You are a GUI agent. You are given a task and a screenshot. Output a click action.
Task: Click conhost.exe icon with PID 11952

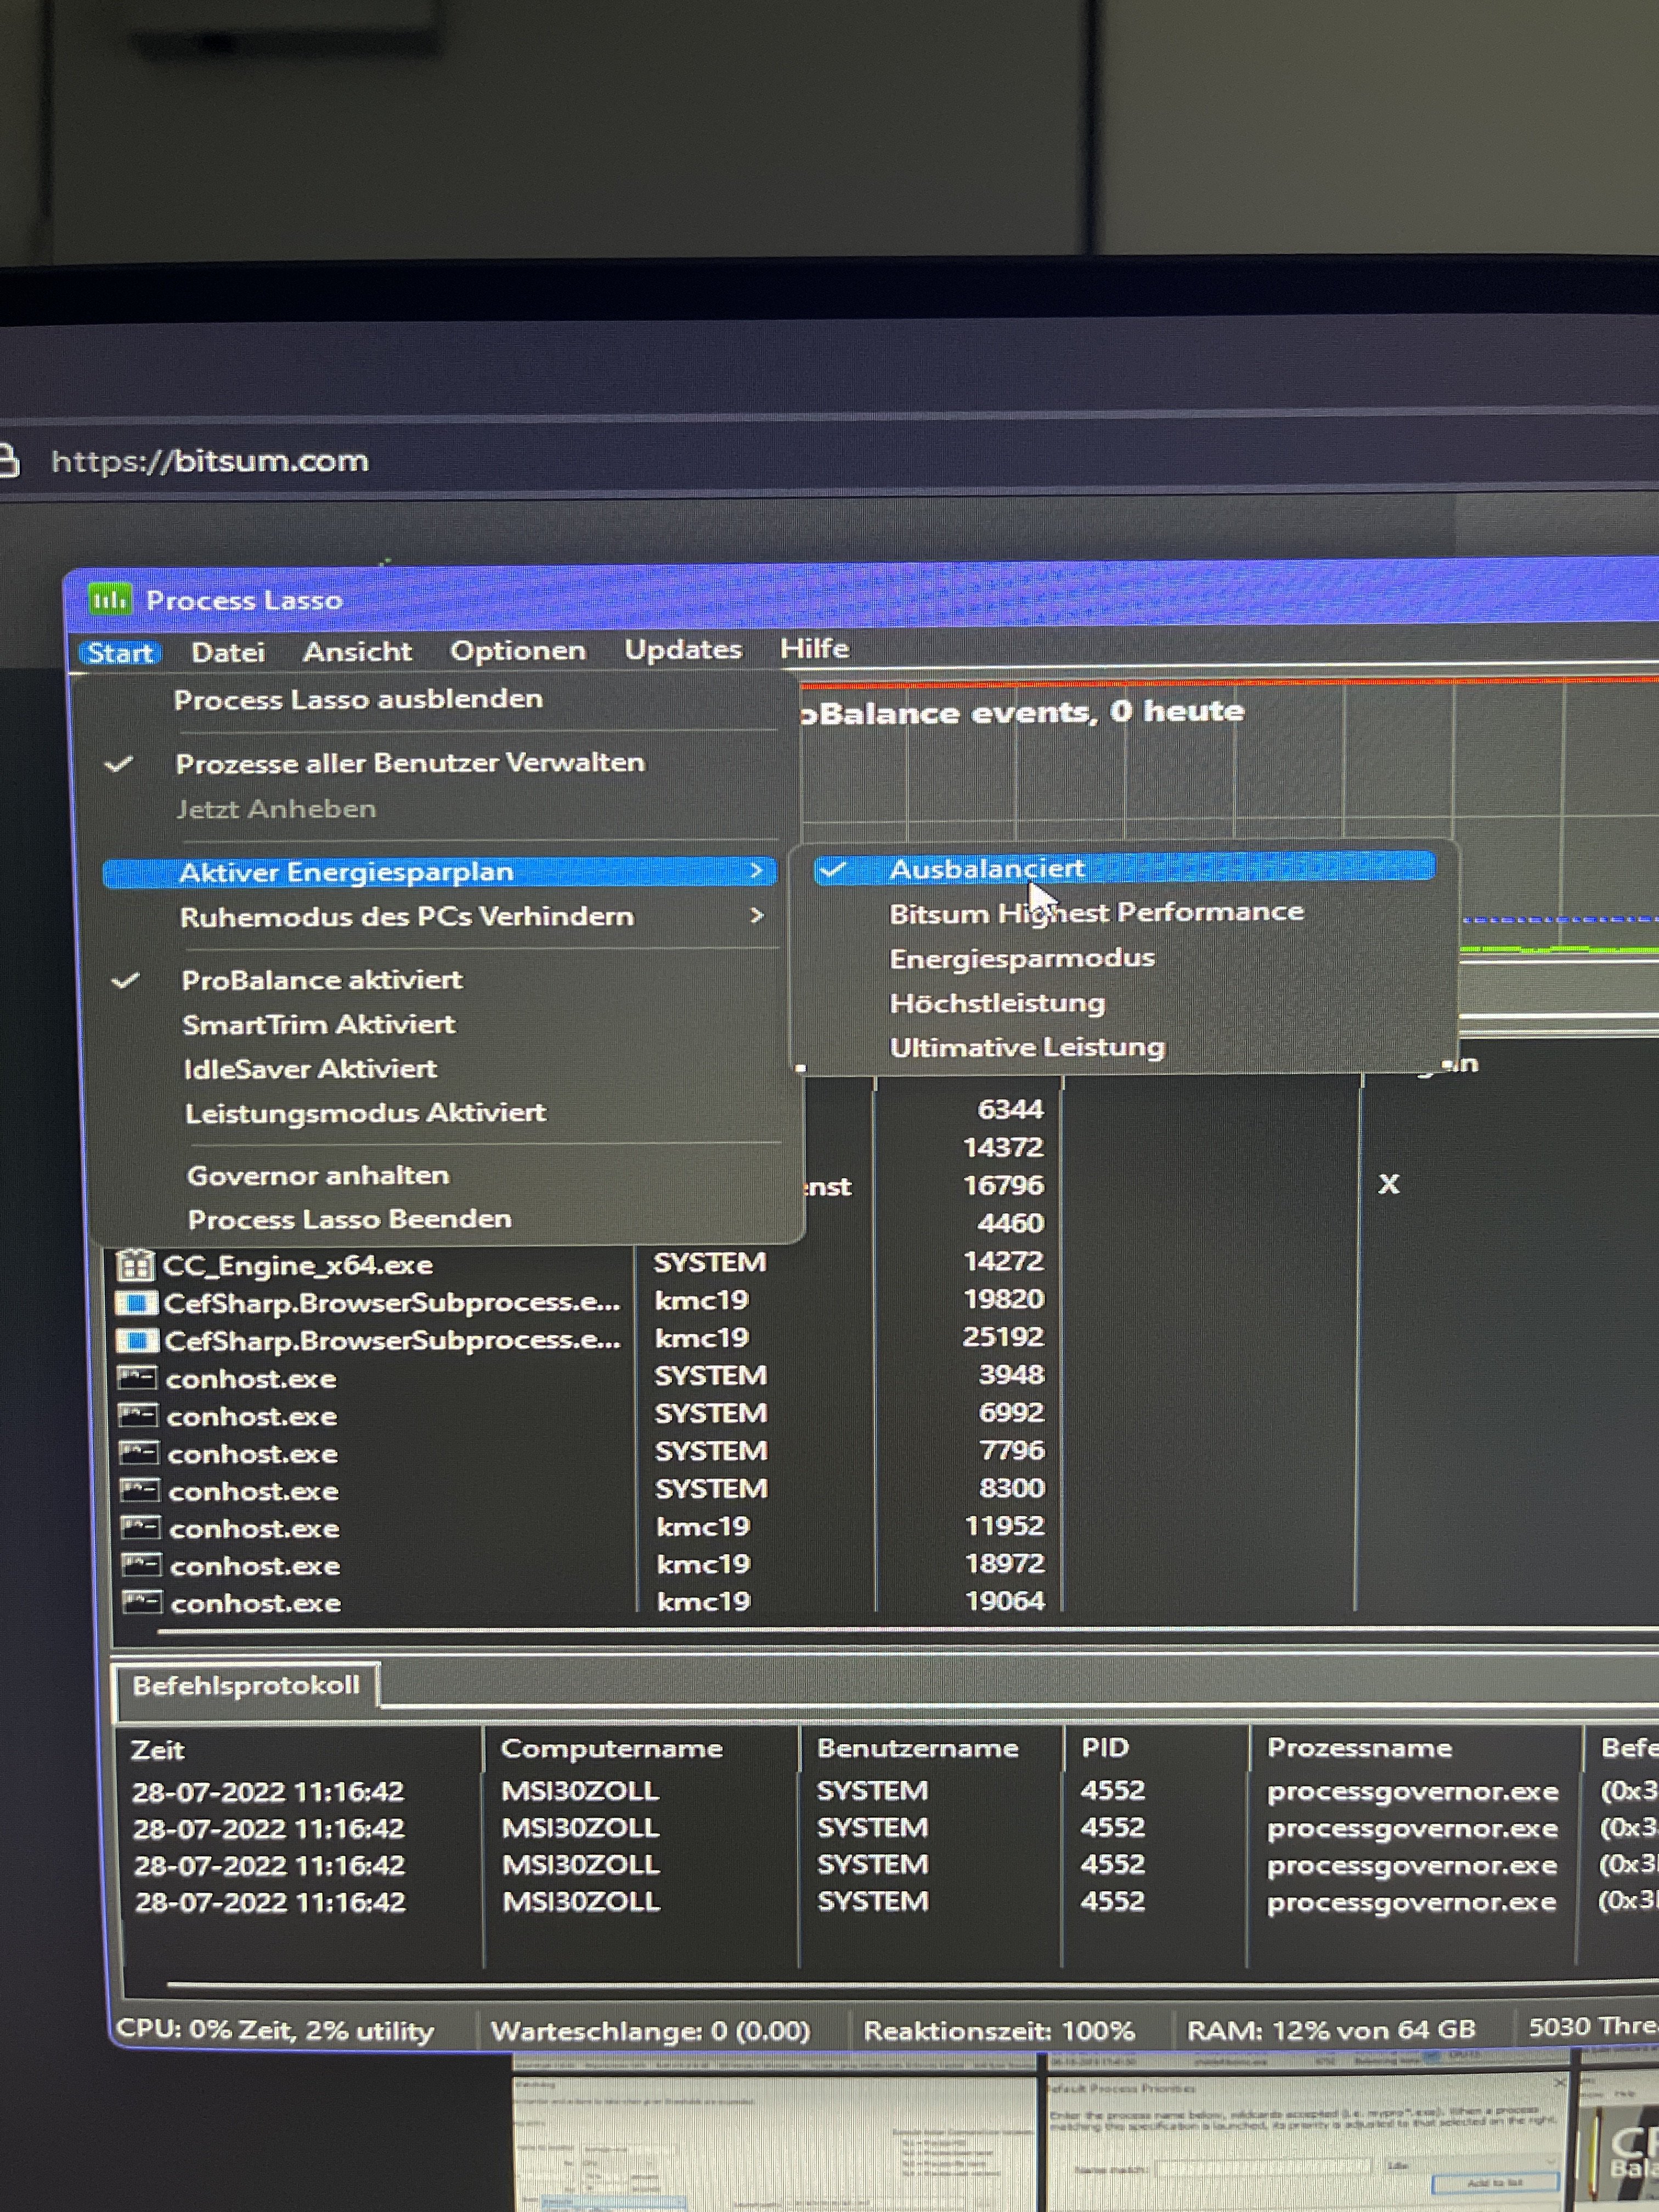[x=140, y=1528]
